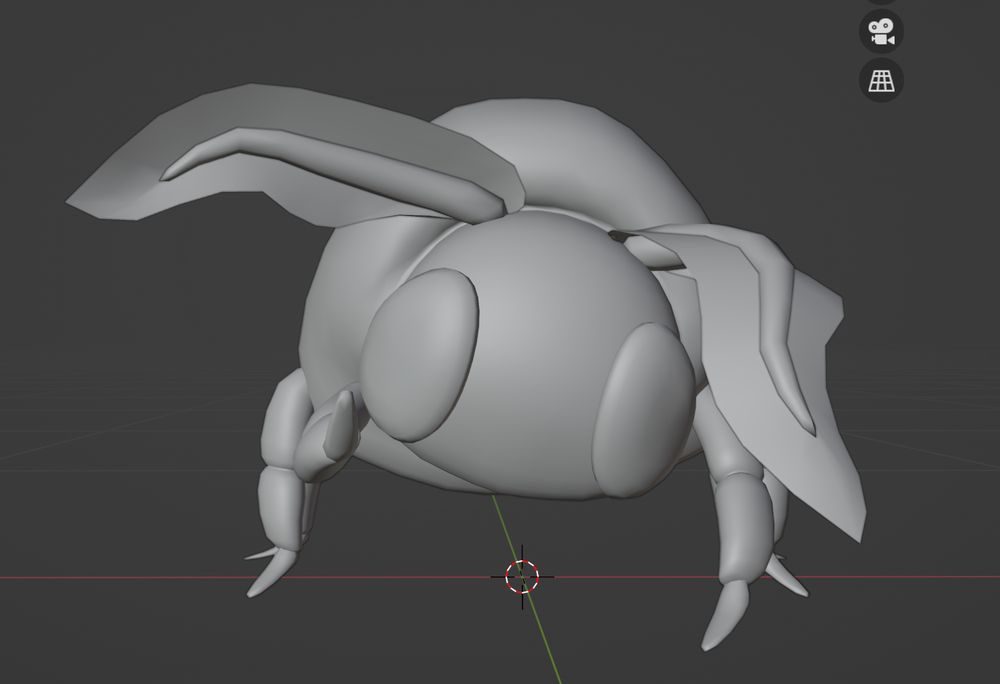Click the 3D cursor crosshair
The height and width of the screenshot is (684, 1000).
522,577
